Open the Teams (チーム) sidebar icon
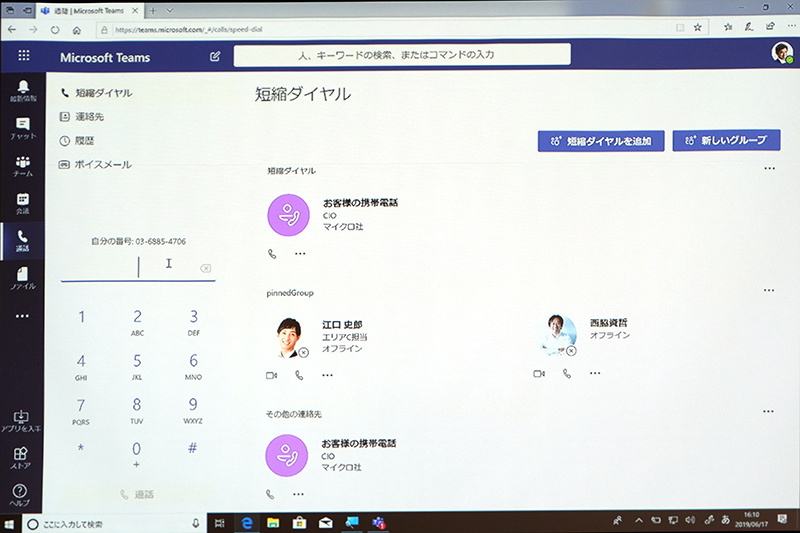Image resolution: width=800 pixels, height=533 pixels. click(x=23, y=166)
